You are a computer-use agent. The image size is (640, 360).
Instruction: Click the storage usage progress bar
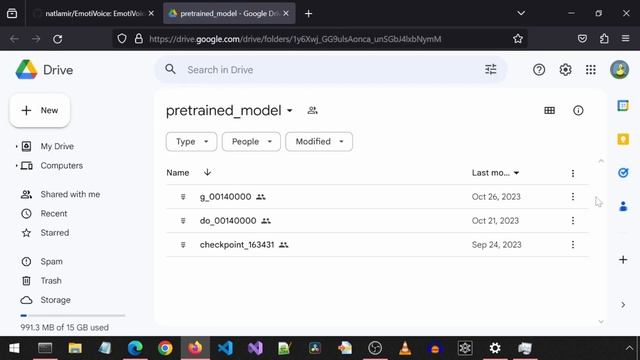tap(73, 316)
